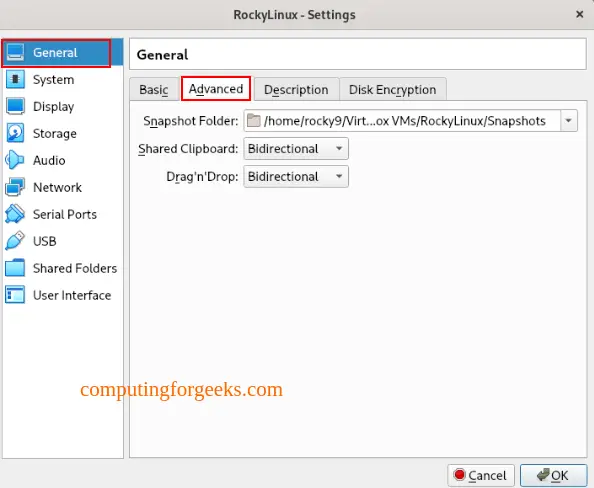594x488 pixels.
Task: Expand the Snapshot Folder dropdown arrow
Action: (569, 121)
